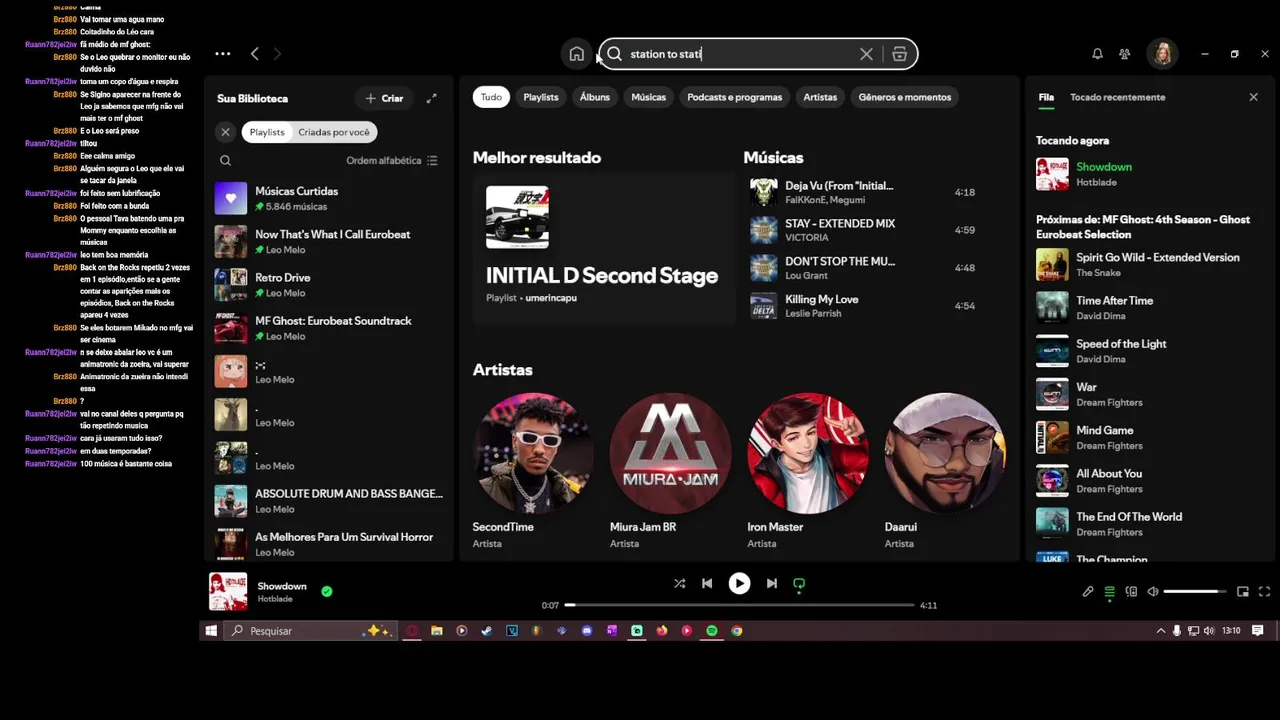Viewport: 1280px width, 720px height.
Task: Skip to next track
Action: pos(771,583)
